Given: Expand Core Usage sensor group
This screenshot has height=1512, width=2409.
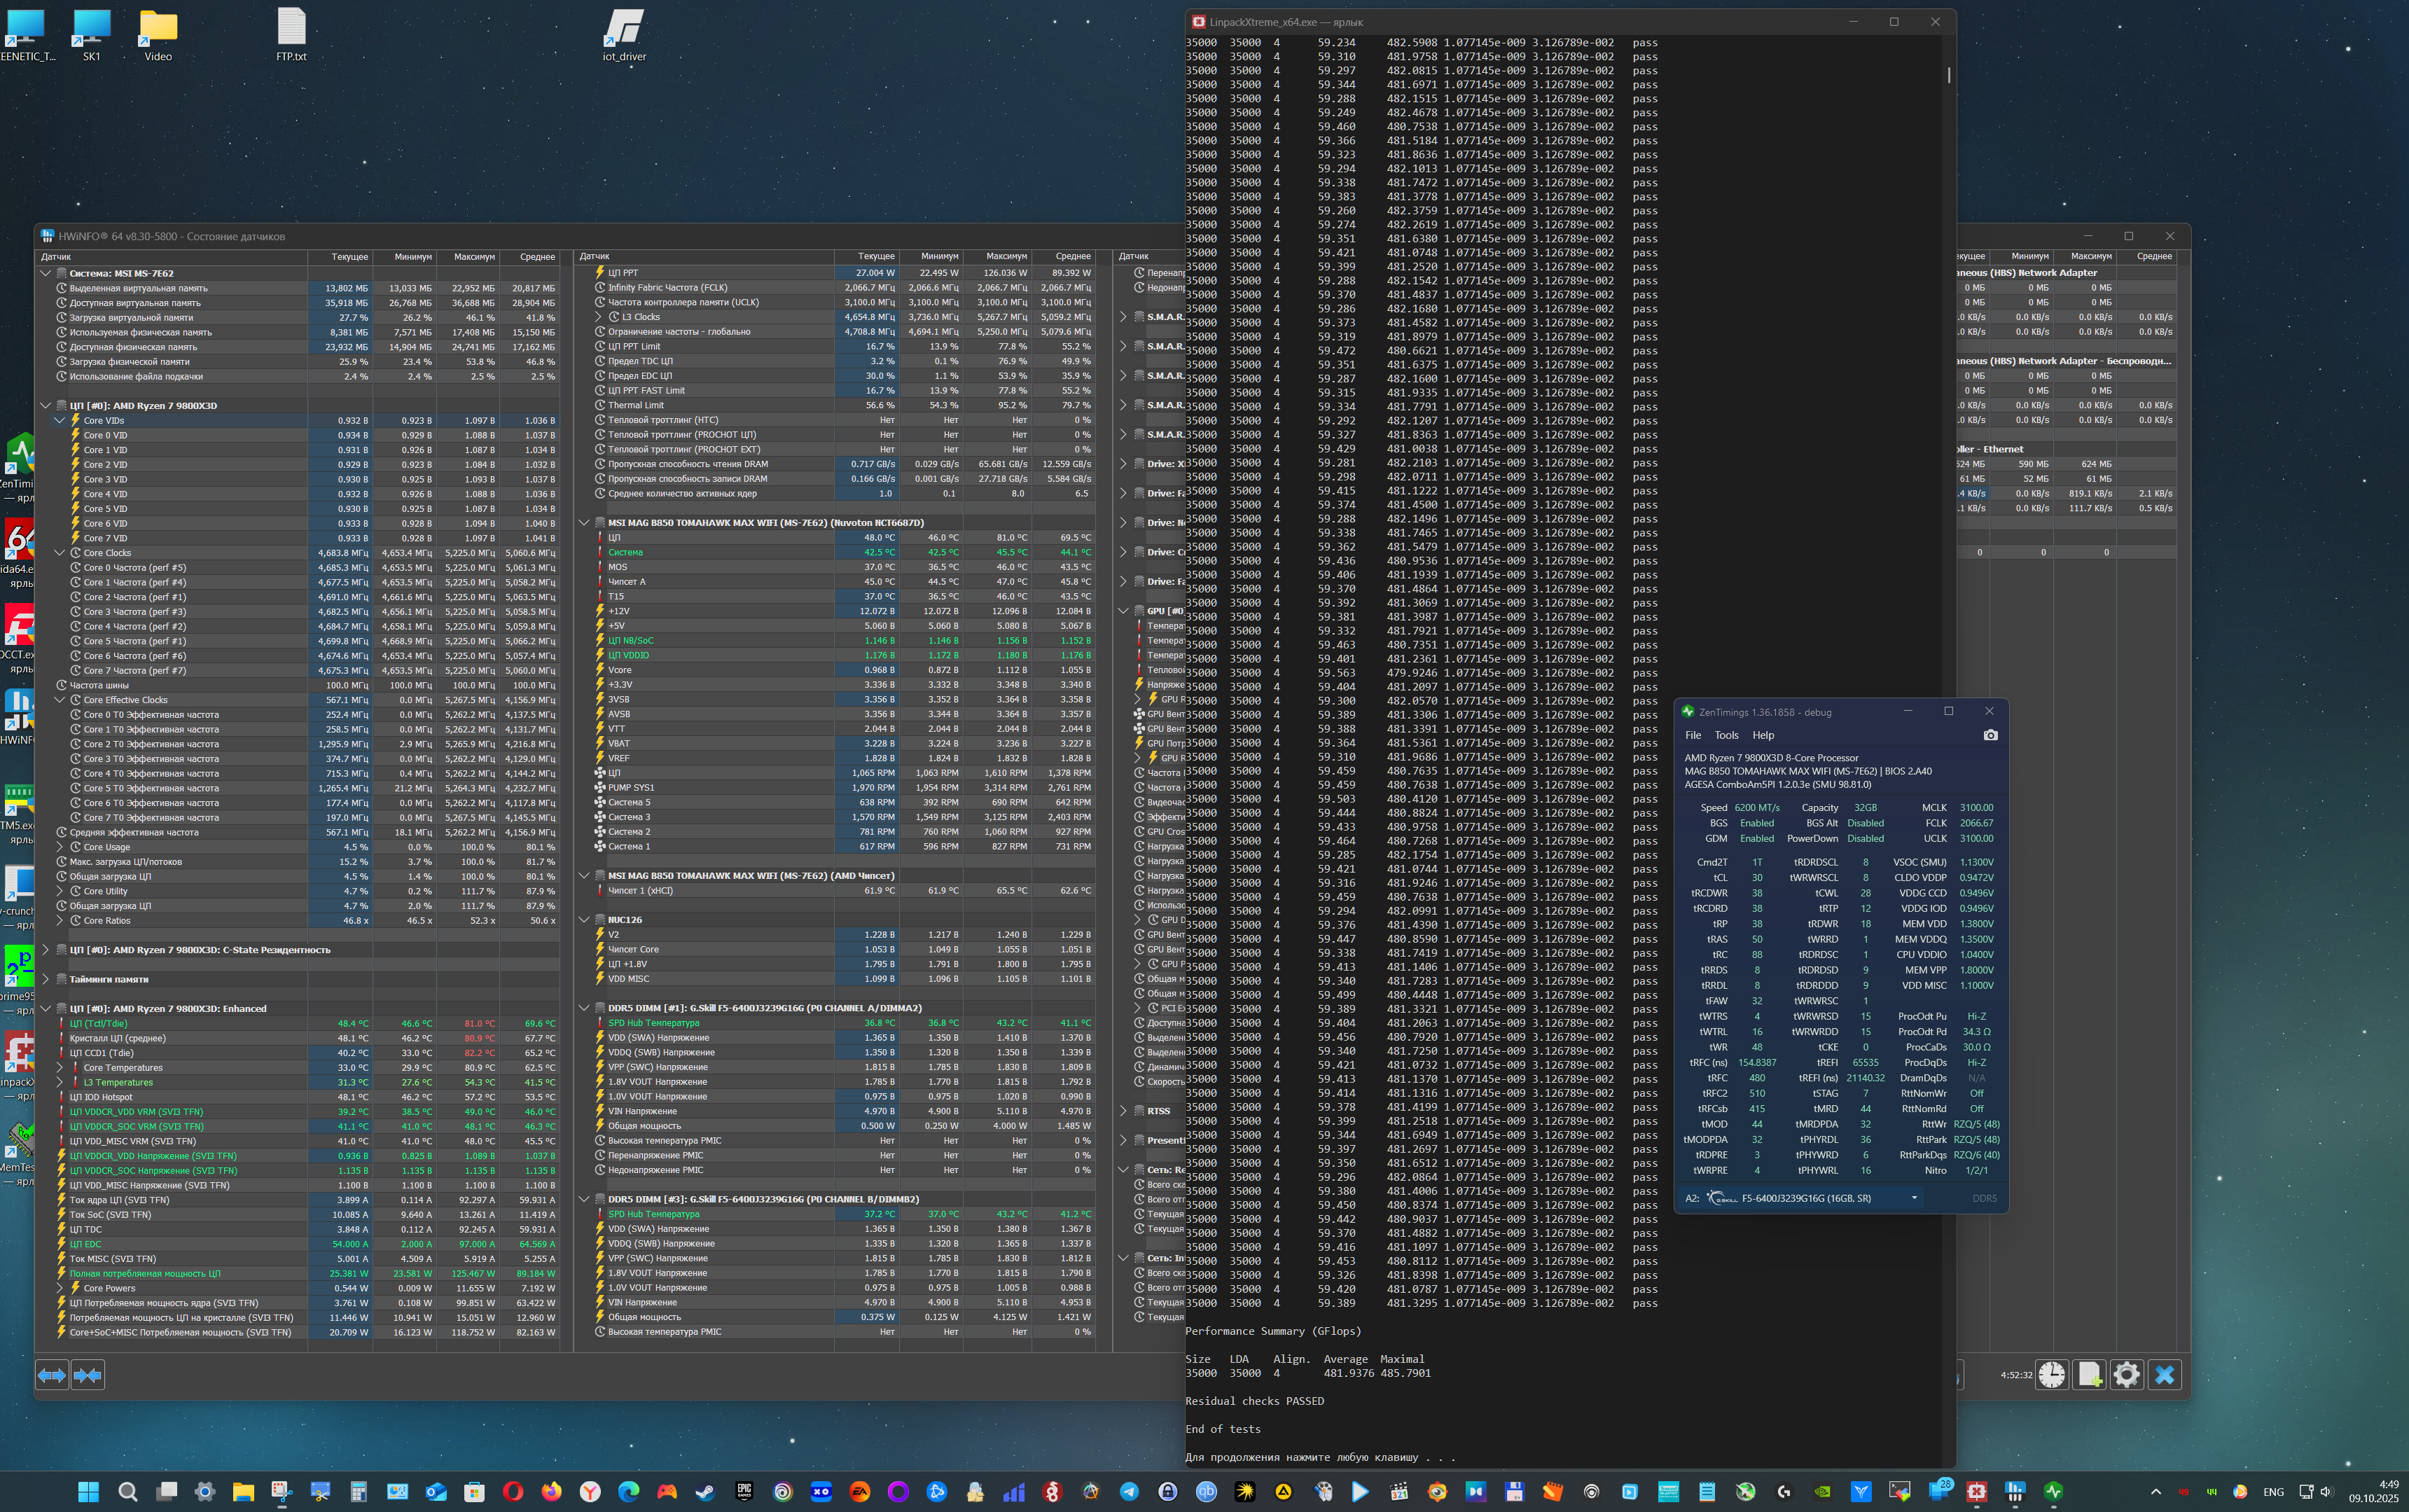Looking at the screenshot, I should coord(60,847).
